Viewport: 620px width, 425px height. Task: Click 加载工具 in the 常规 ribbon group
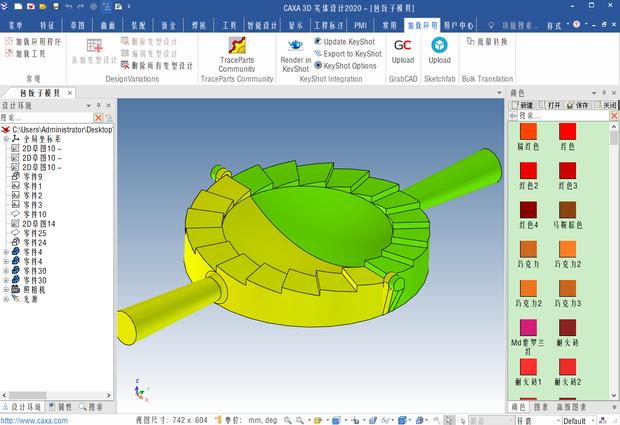point(26,53)
